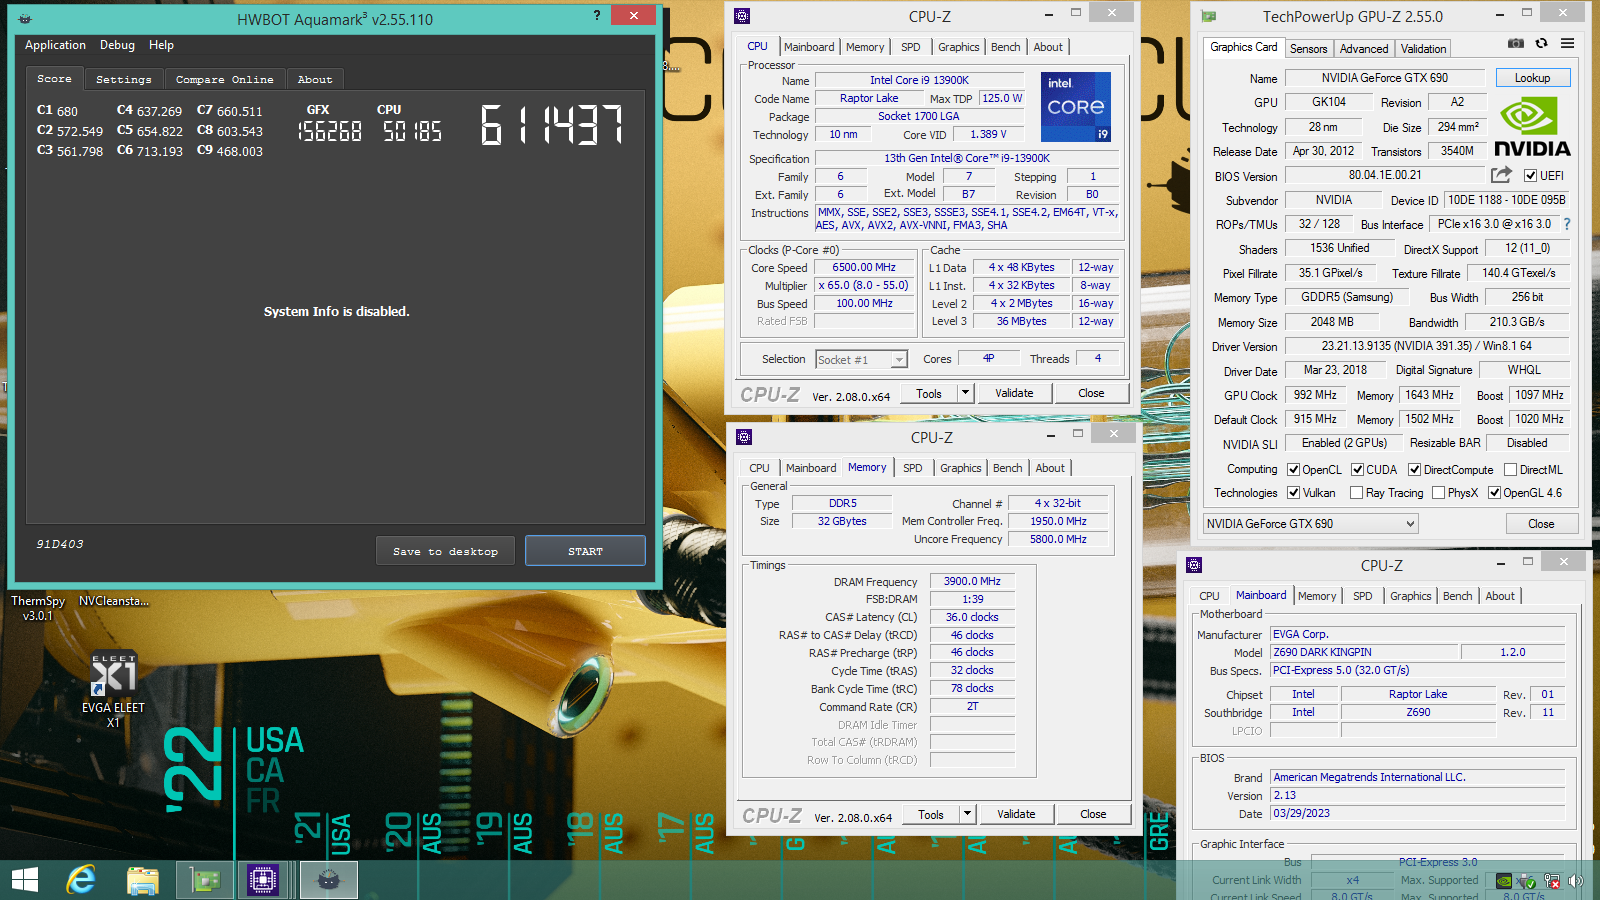Open the Debug menu in Aquamark
Image resolution: width=1600 pixels, height=900 pixels.
tap(117, 45)
